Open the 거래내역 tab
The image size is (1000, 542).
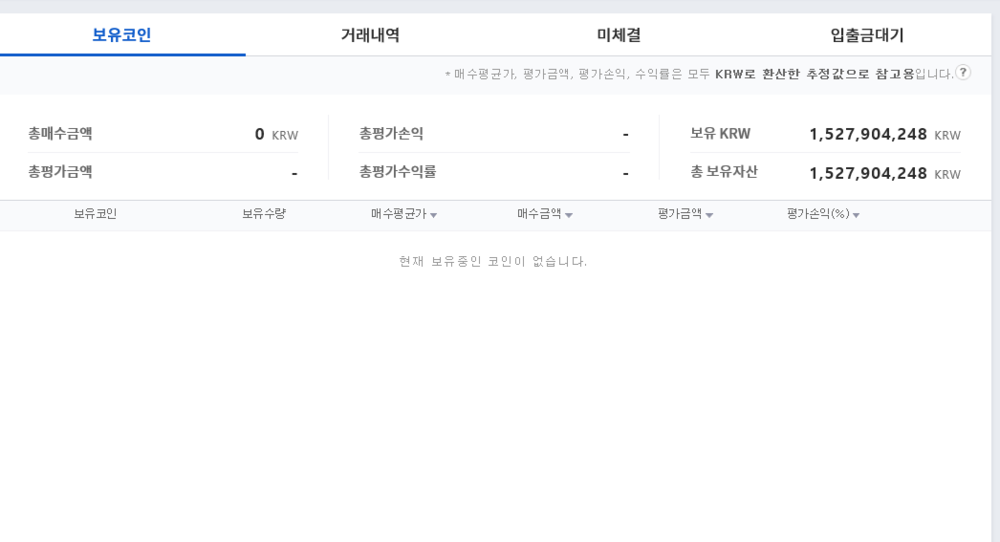(370, 36)
